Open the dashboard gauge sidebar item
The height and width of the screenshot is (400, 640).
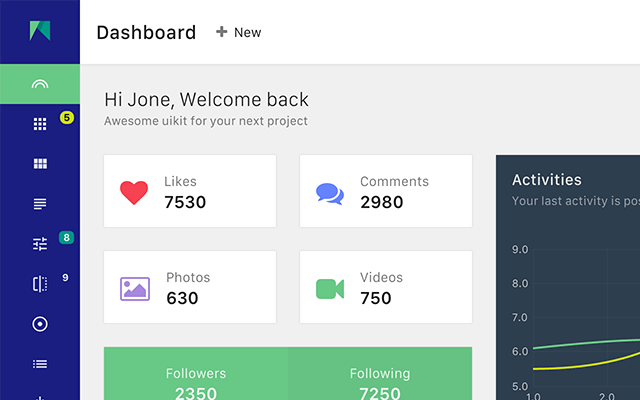[40, 85]
